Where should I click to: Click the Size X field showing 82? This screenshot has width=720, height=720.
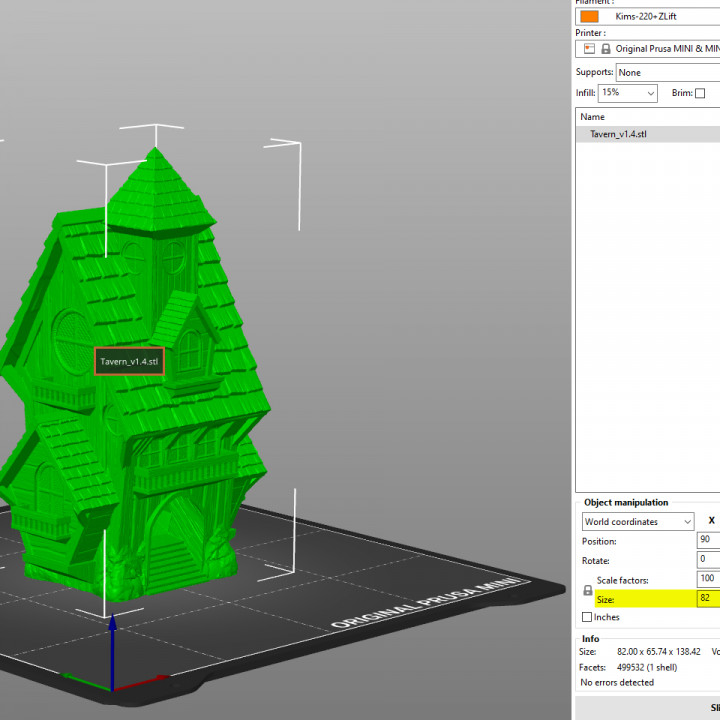[708, 599]
